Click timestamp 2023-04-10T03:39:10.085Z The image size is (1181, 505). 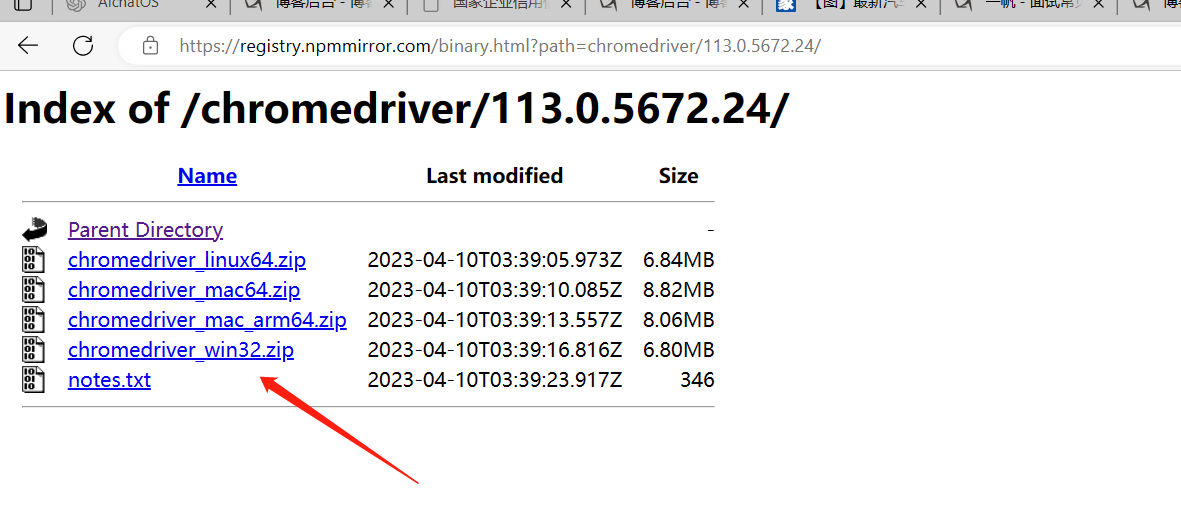pyautogui.click(x=495, y=290)
